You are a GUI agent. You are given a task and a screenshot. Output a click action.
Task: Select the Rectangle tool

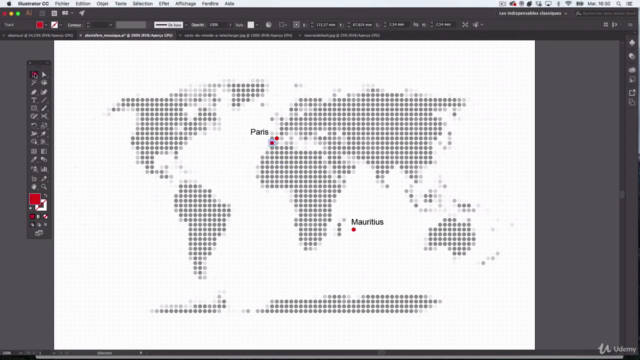click(34, 109)
